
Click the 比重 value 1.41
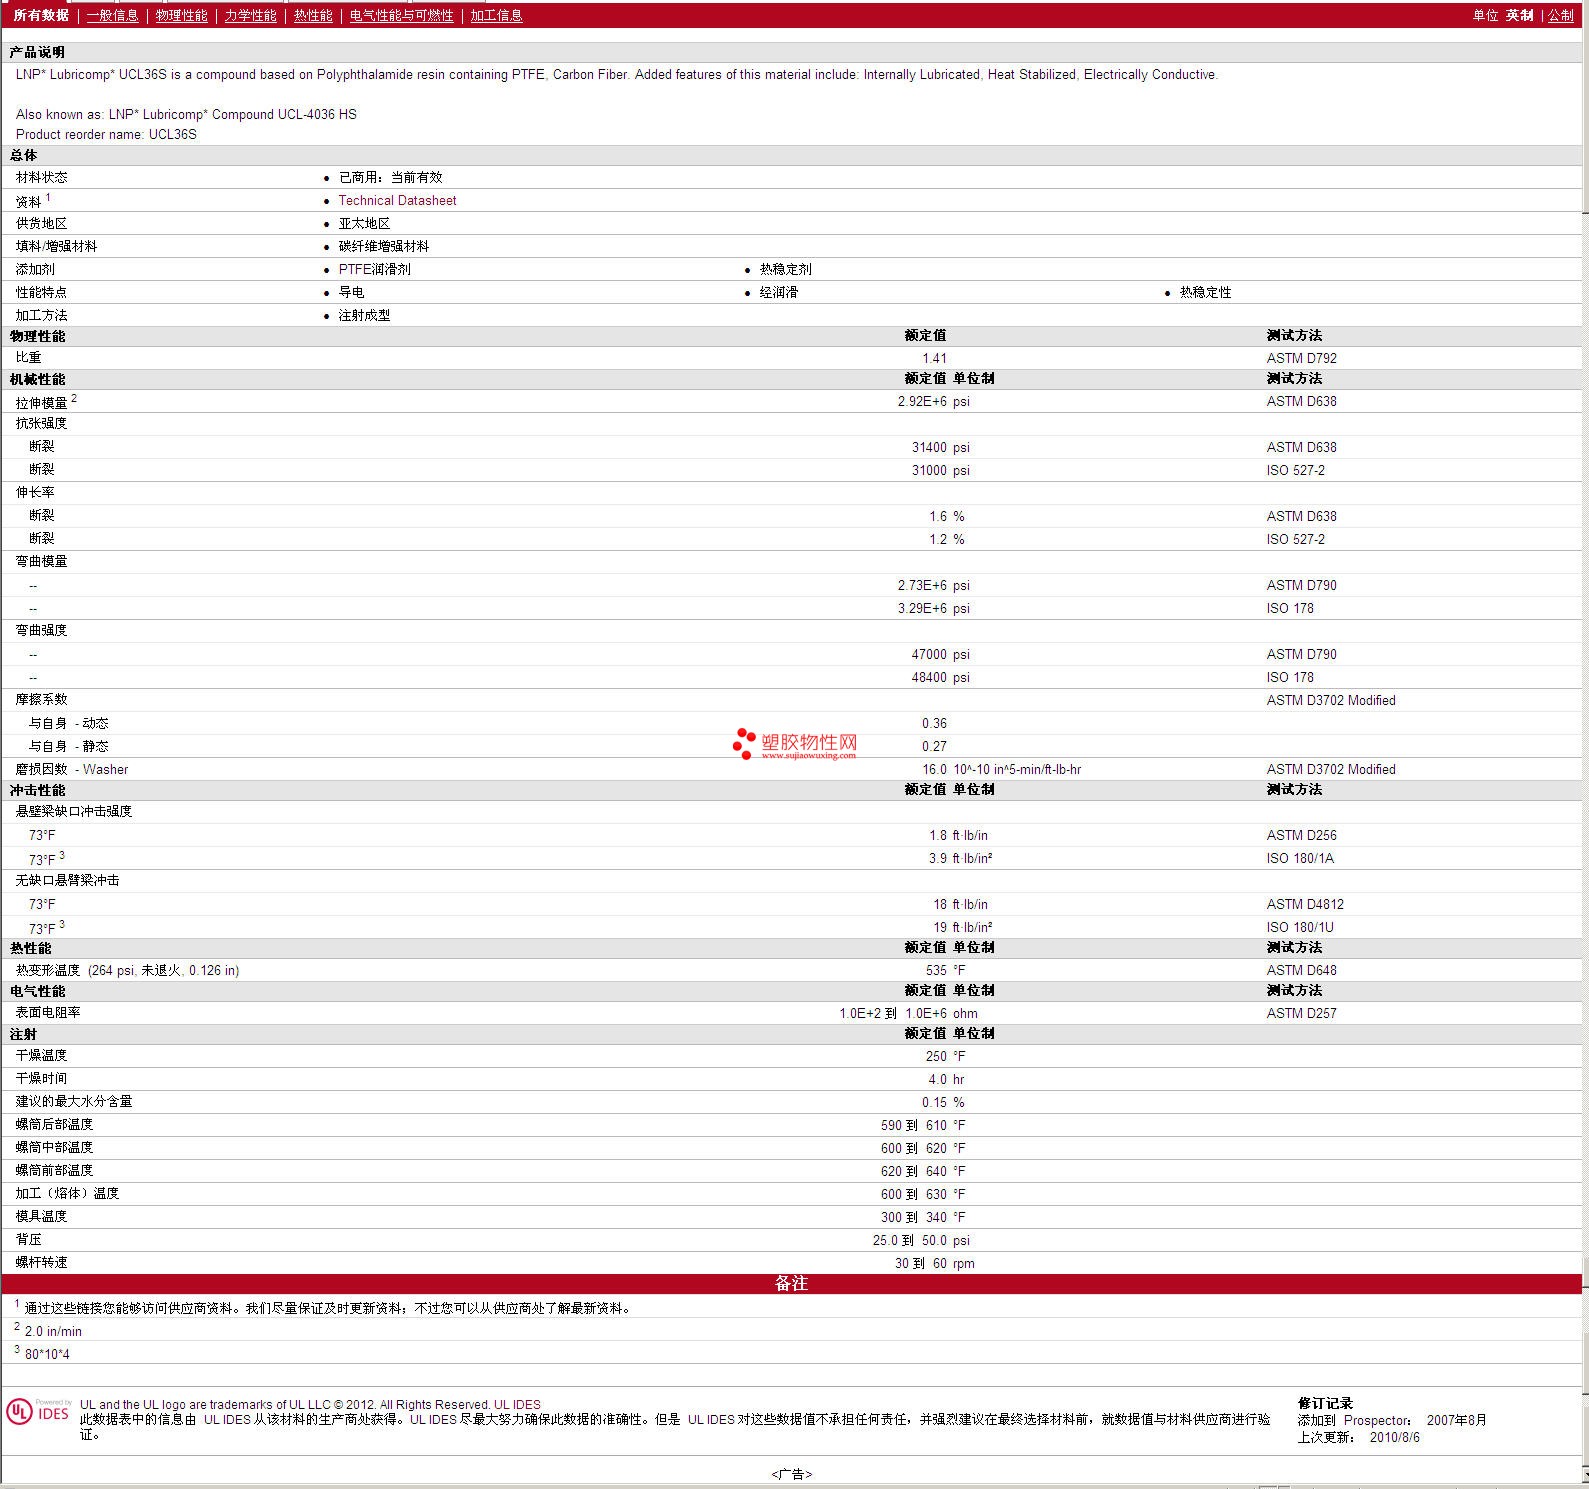coord(934,358)
